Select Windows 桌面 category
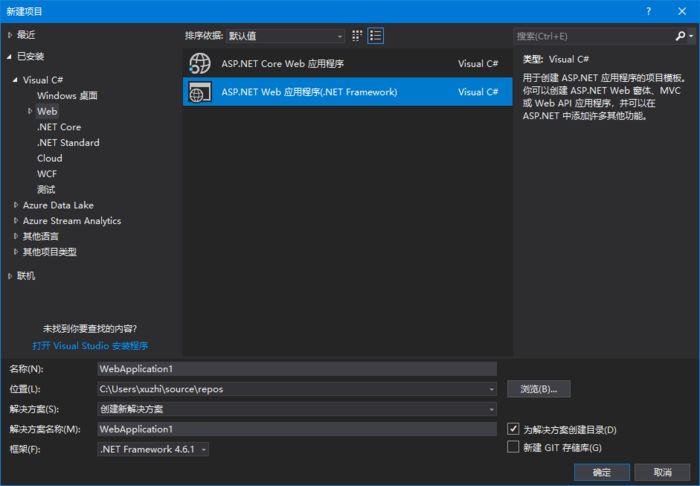This screenshot has height=486, width=700. [x=67, y=96]
